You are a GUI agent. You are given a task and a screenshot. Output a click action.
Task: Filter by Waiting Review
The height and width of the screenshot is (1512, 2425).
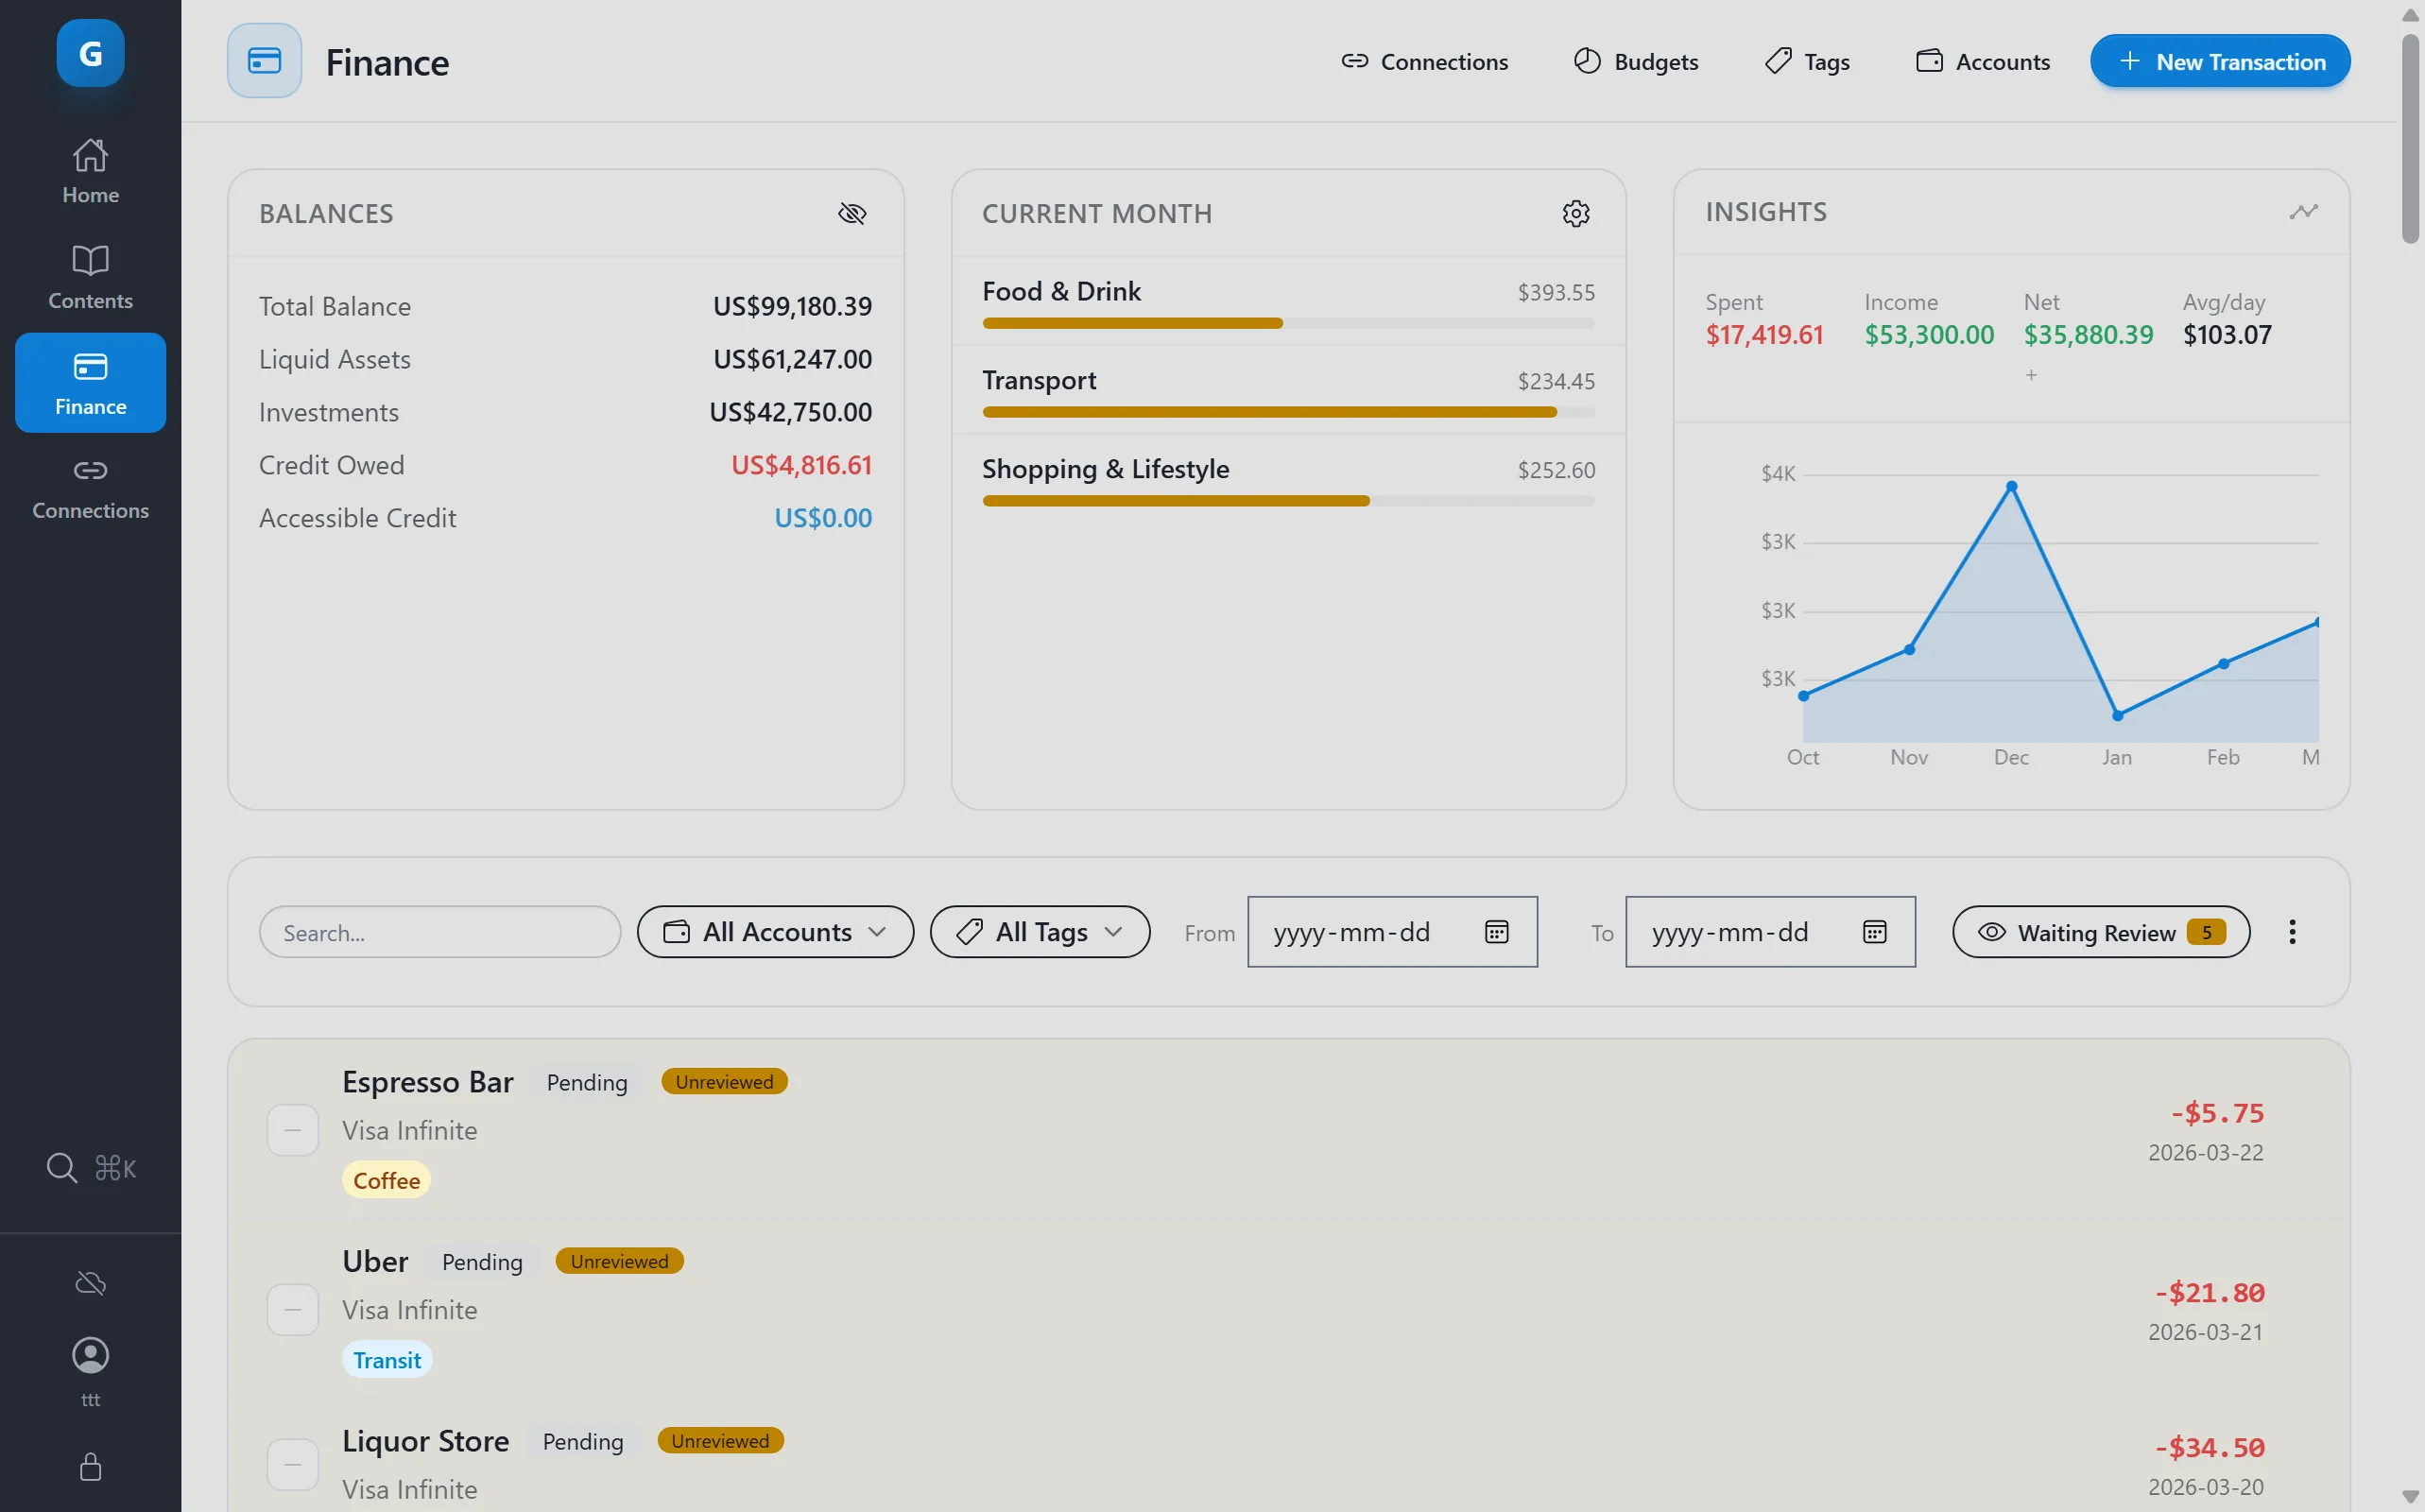[2099, 931]
